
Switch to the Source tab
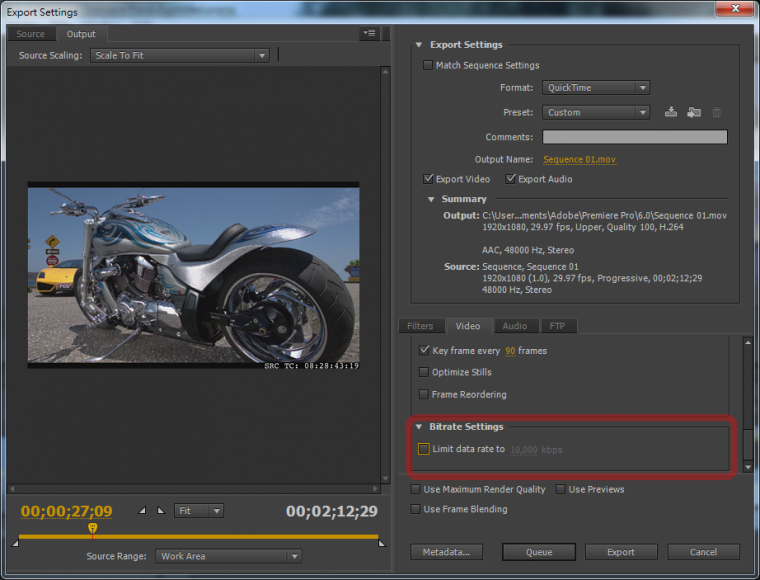pyautogui.click(x=31, y=34)
